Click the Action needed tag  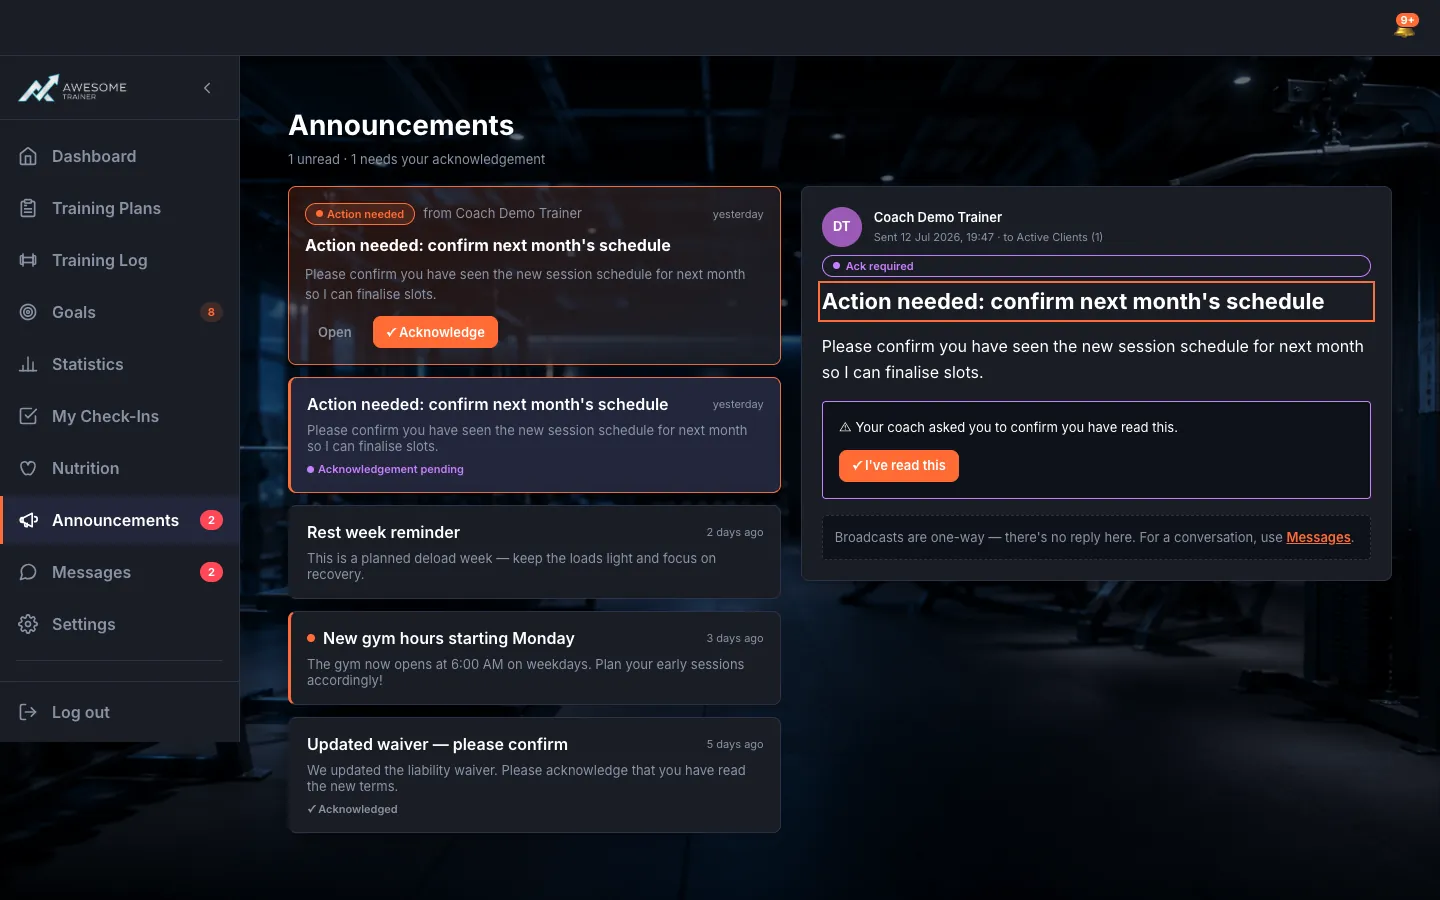pos(360,214)
